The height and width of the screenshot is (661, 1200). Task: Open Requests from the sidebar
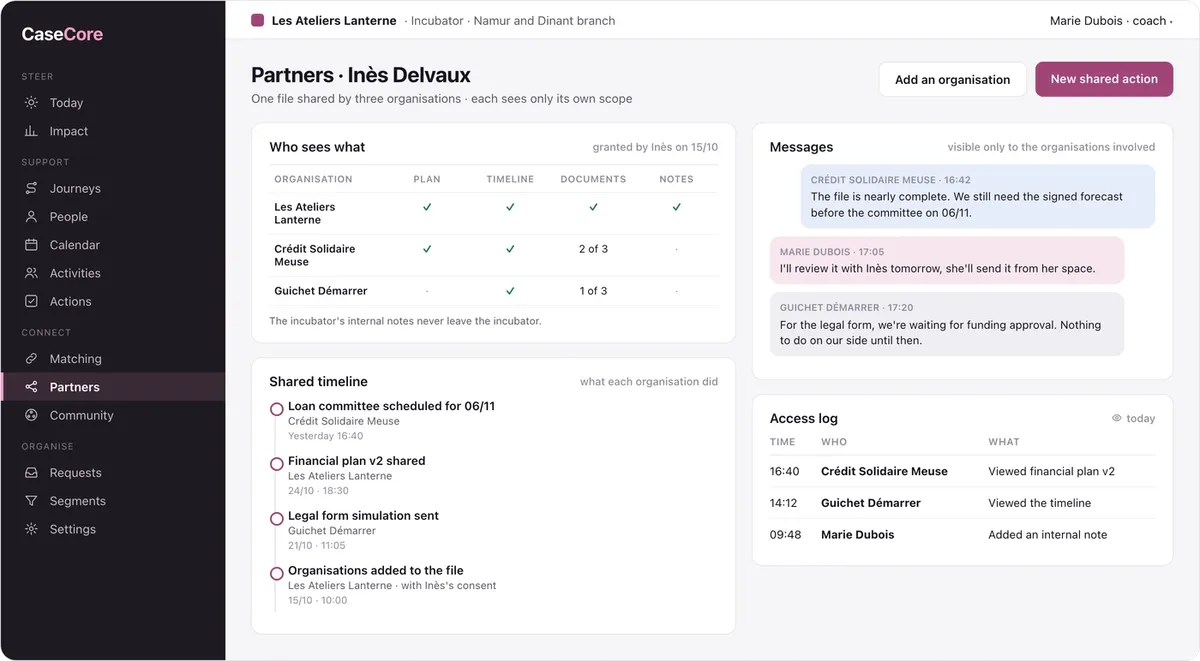[113, 473]
